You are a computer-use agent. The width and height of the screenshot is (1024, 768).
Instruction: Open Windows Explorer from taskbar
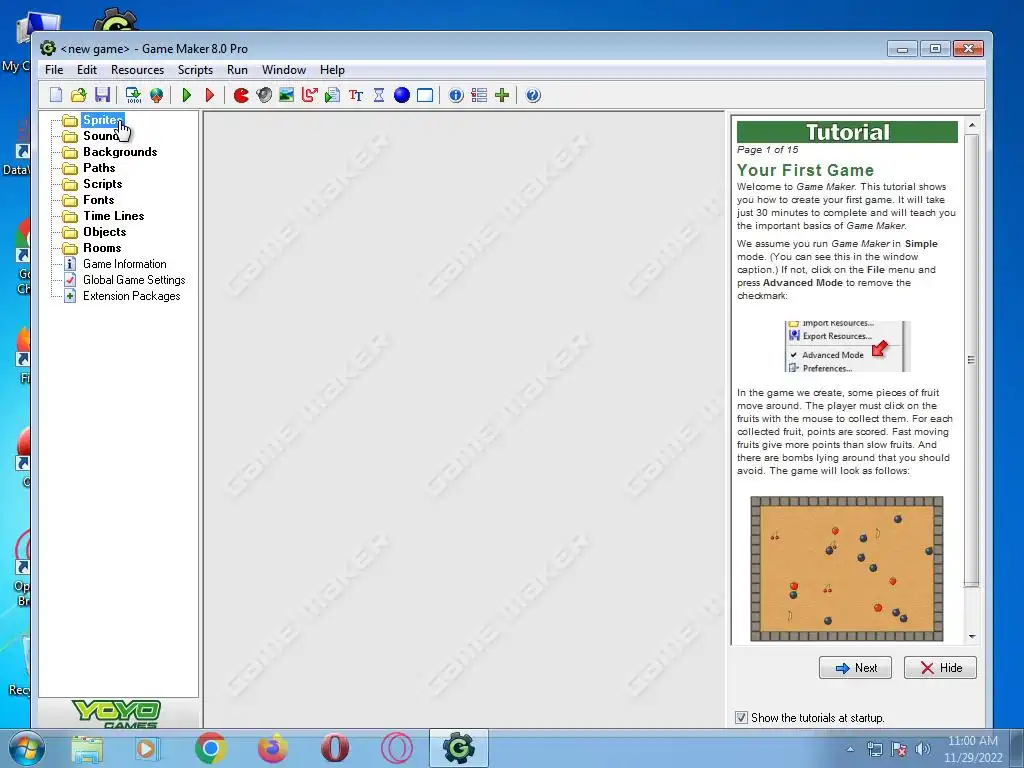click(87, 749)
